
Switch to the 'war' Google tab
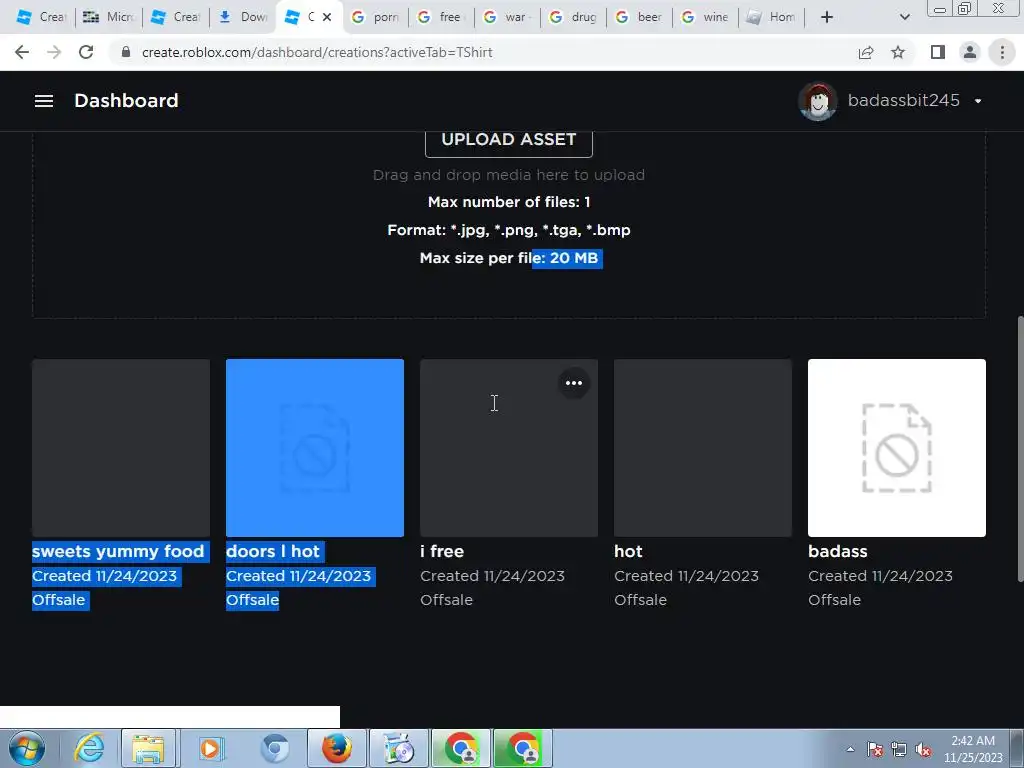507,17
